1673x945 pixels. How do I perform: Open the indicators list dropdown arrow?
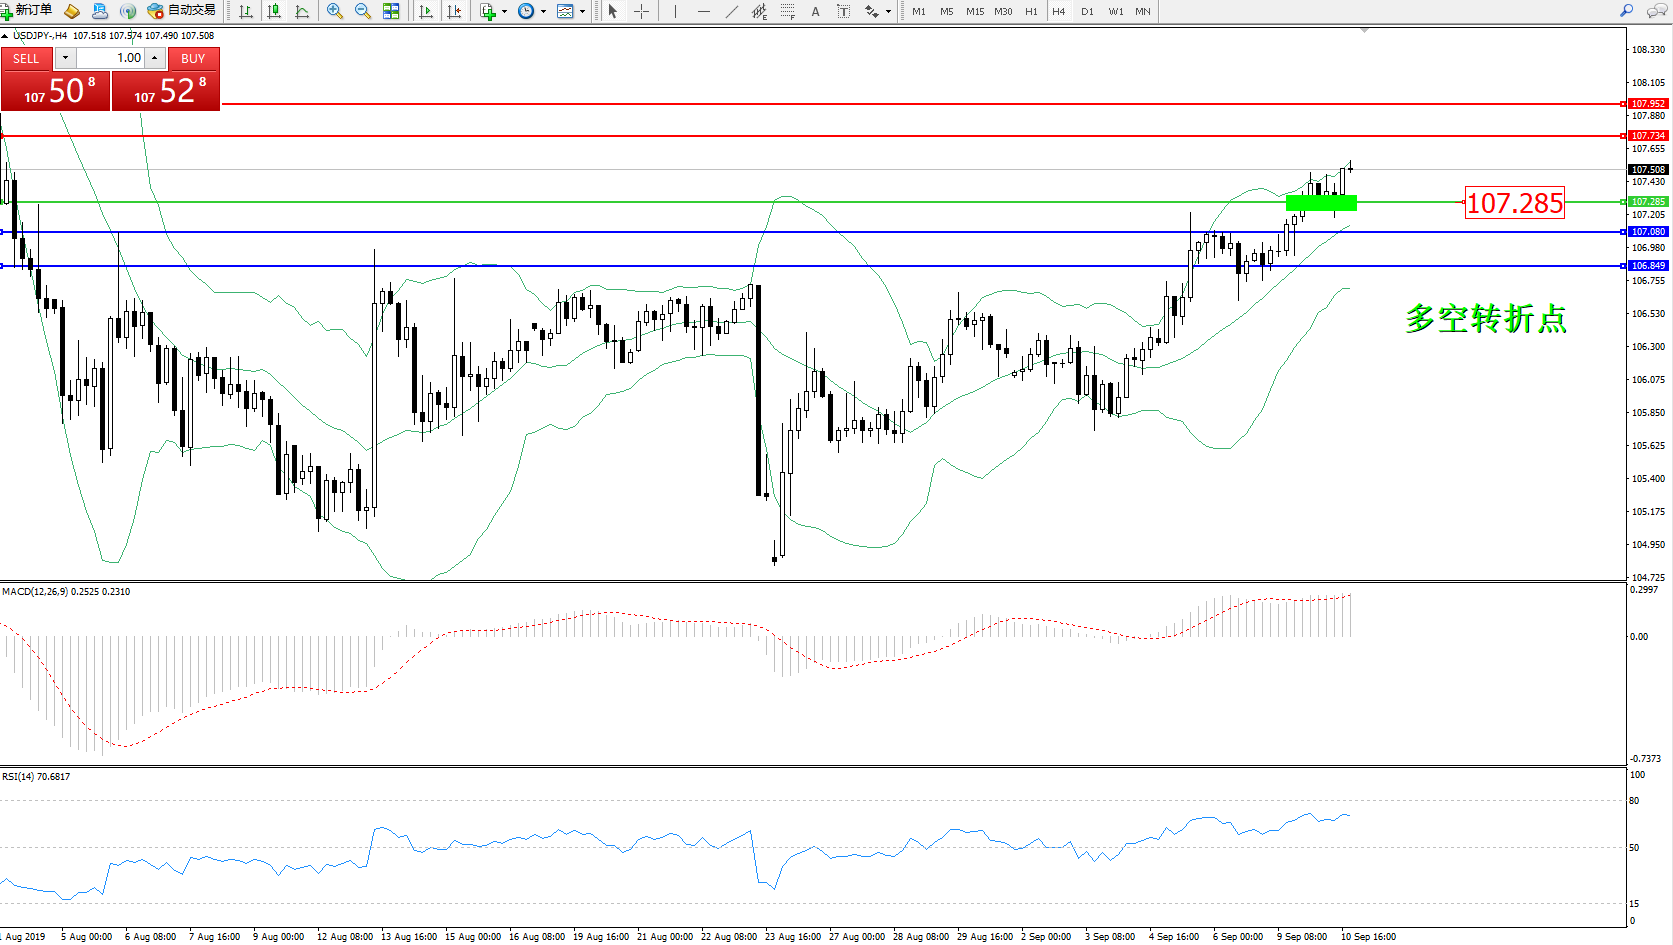pos(504,12)
